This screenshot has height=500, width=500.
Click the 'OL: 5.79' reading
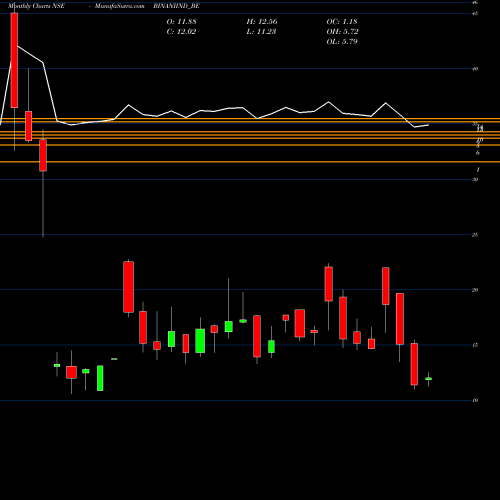coord(342,42)
